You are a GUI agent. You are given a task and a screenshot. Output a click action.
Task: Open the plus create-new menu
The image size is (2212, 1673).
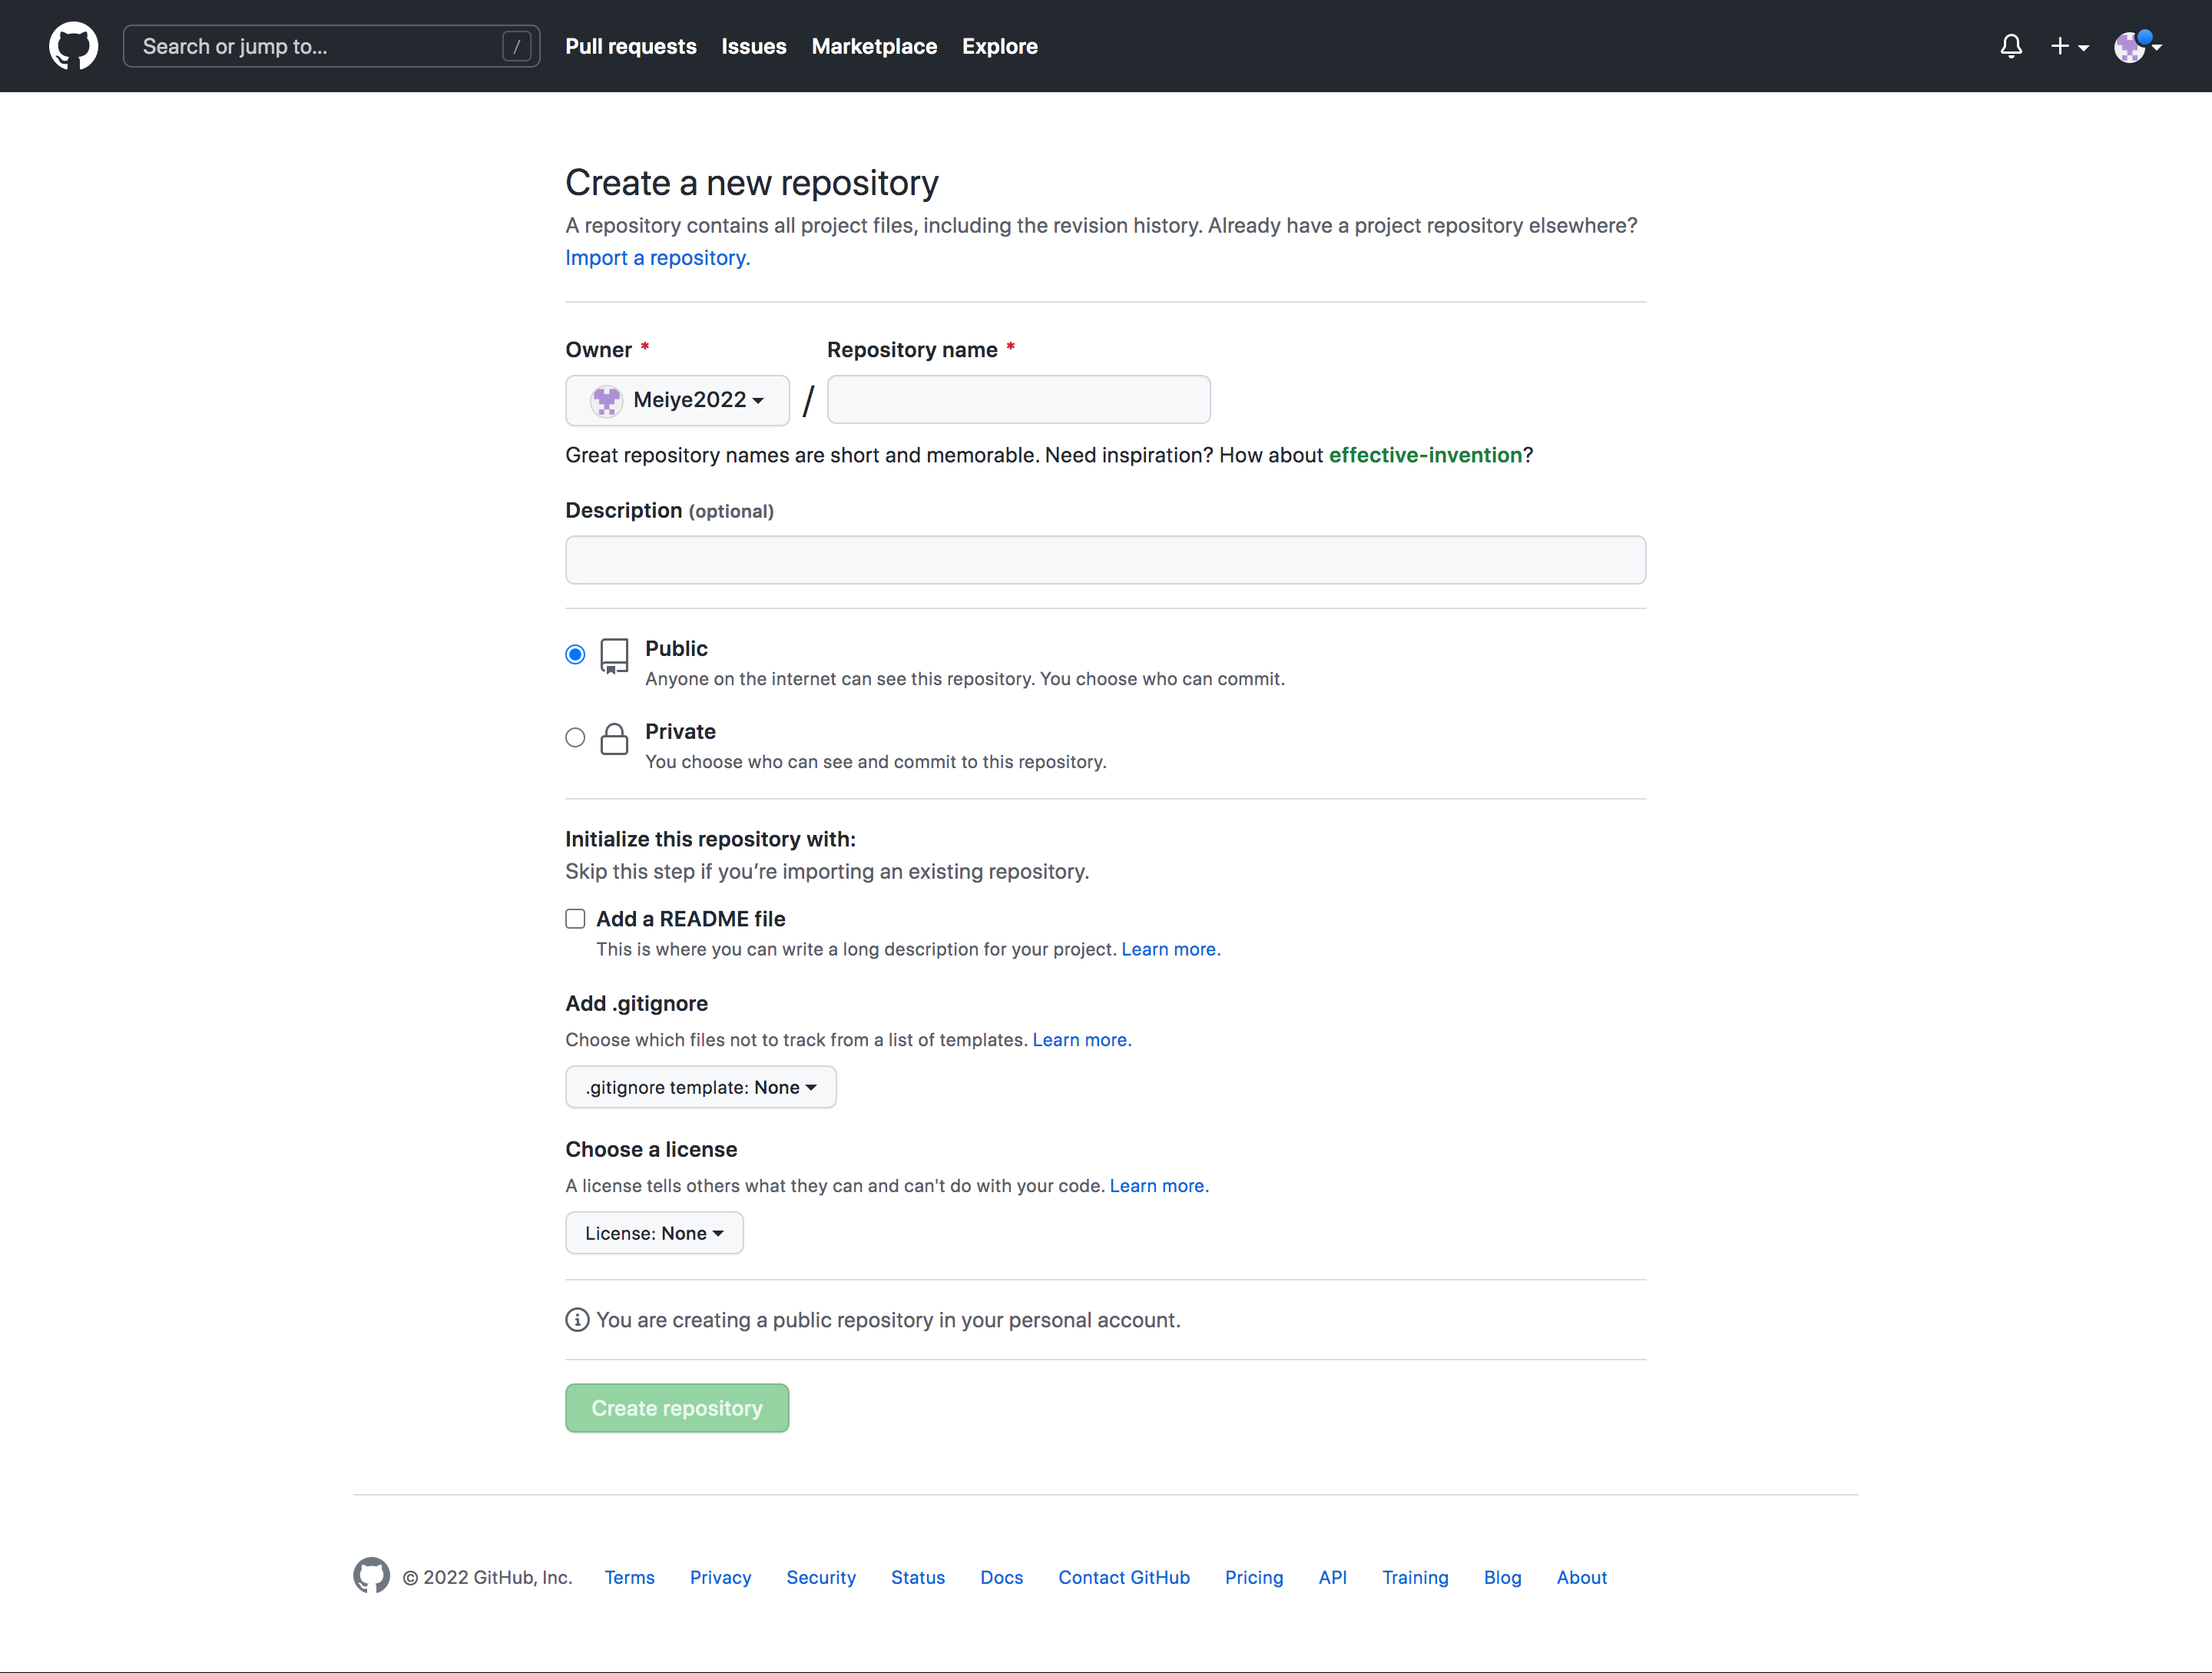2069,46
